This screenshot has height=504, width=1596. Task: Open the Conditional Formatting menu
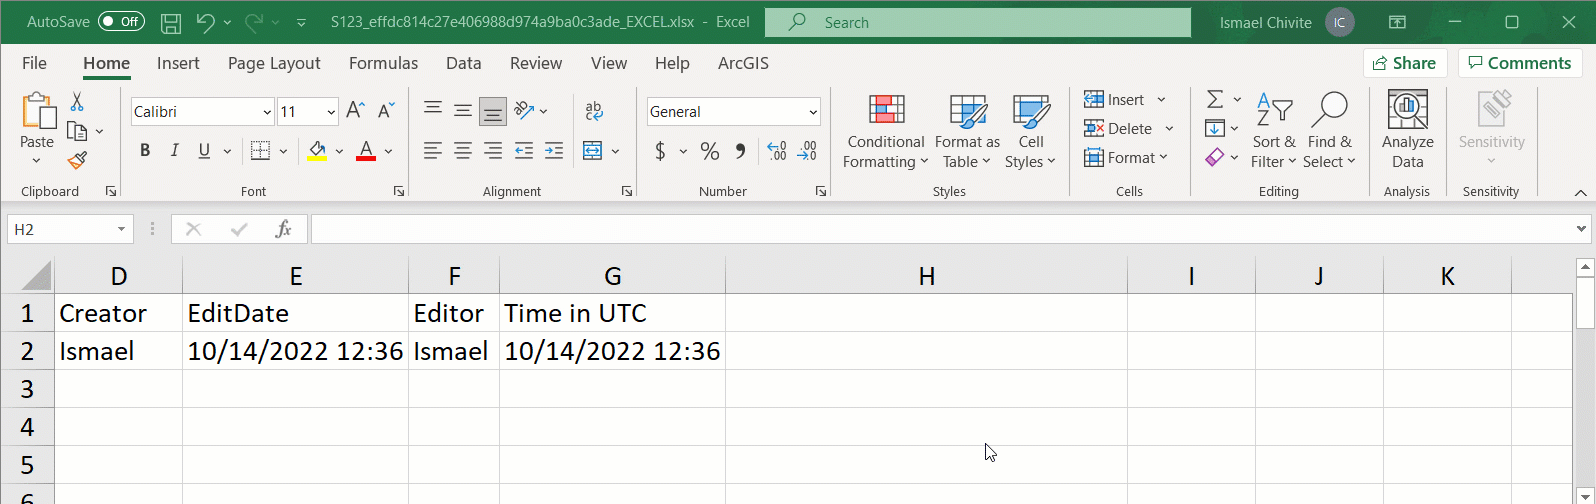[885, 131]
